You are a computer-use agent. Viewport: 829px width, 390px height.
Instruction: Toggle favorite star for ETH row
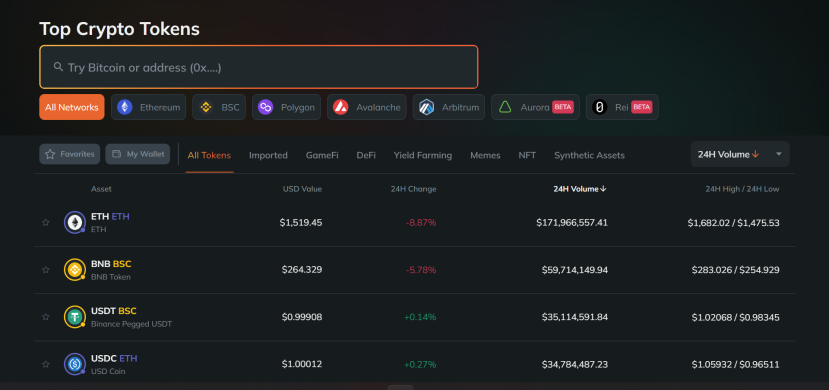point(45,222)
